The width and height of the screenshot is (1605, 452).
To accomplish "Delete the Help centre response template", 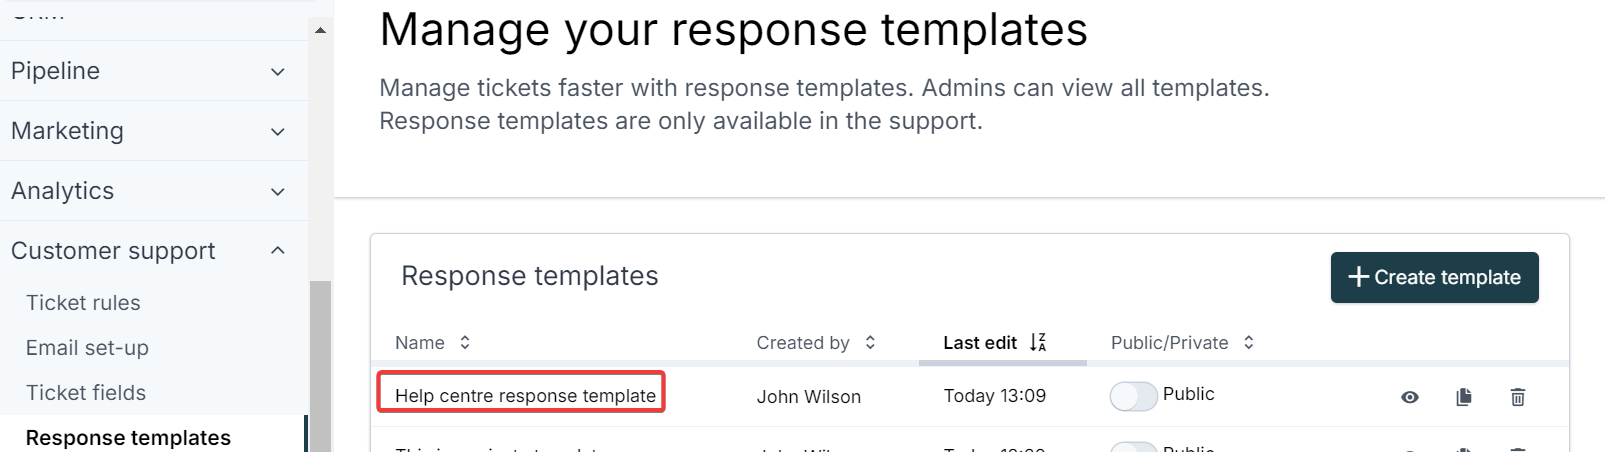I will pyautogui.click(x=1517, y=397).
